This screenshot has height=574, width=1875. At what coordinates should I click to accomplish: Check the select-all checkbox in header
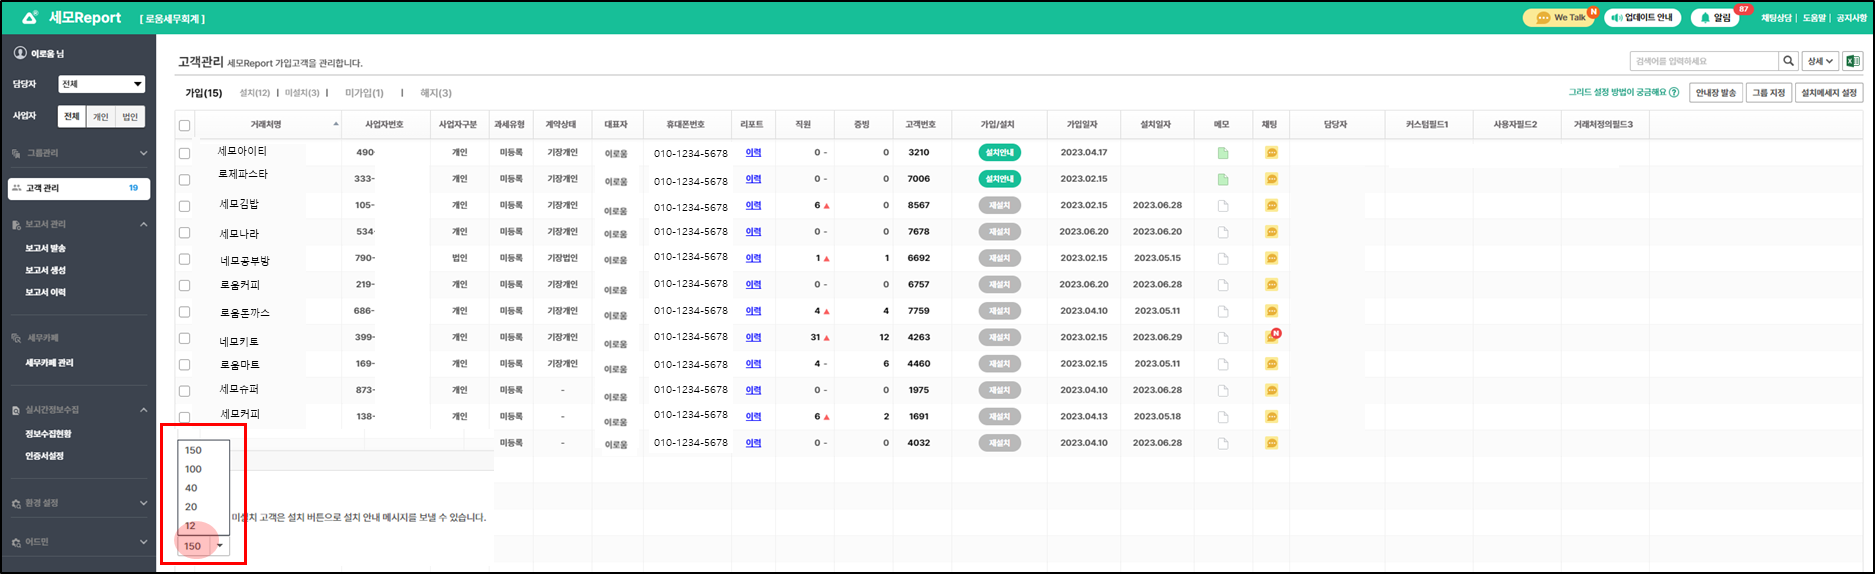click(184, 126)
